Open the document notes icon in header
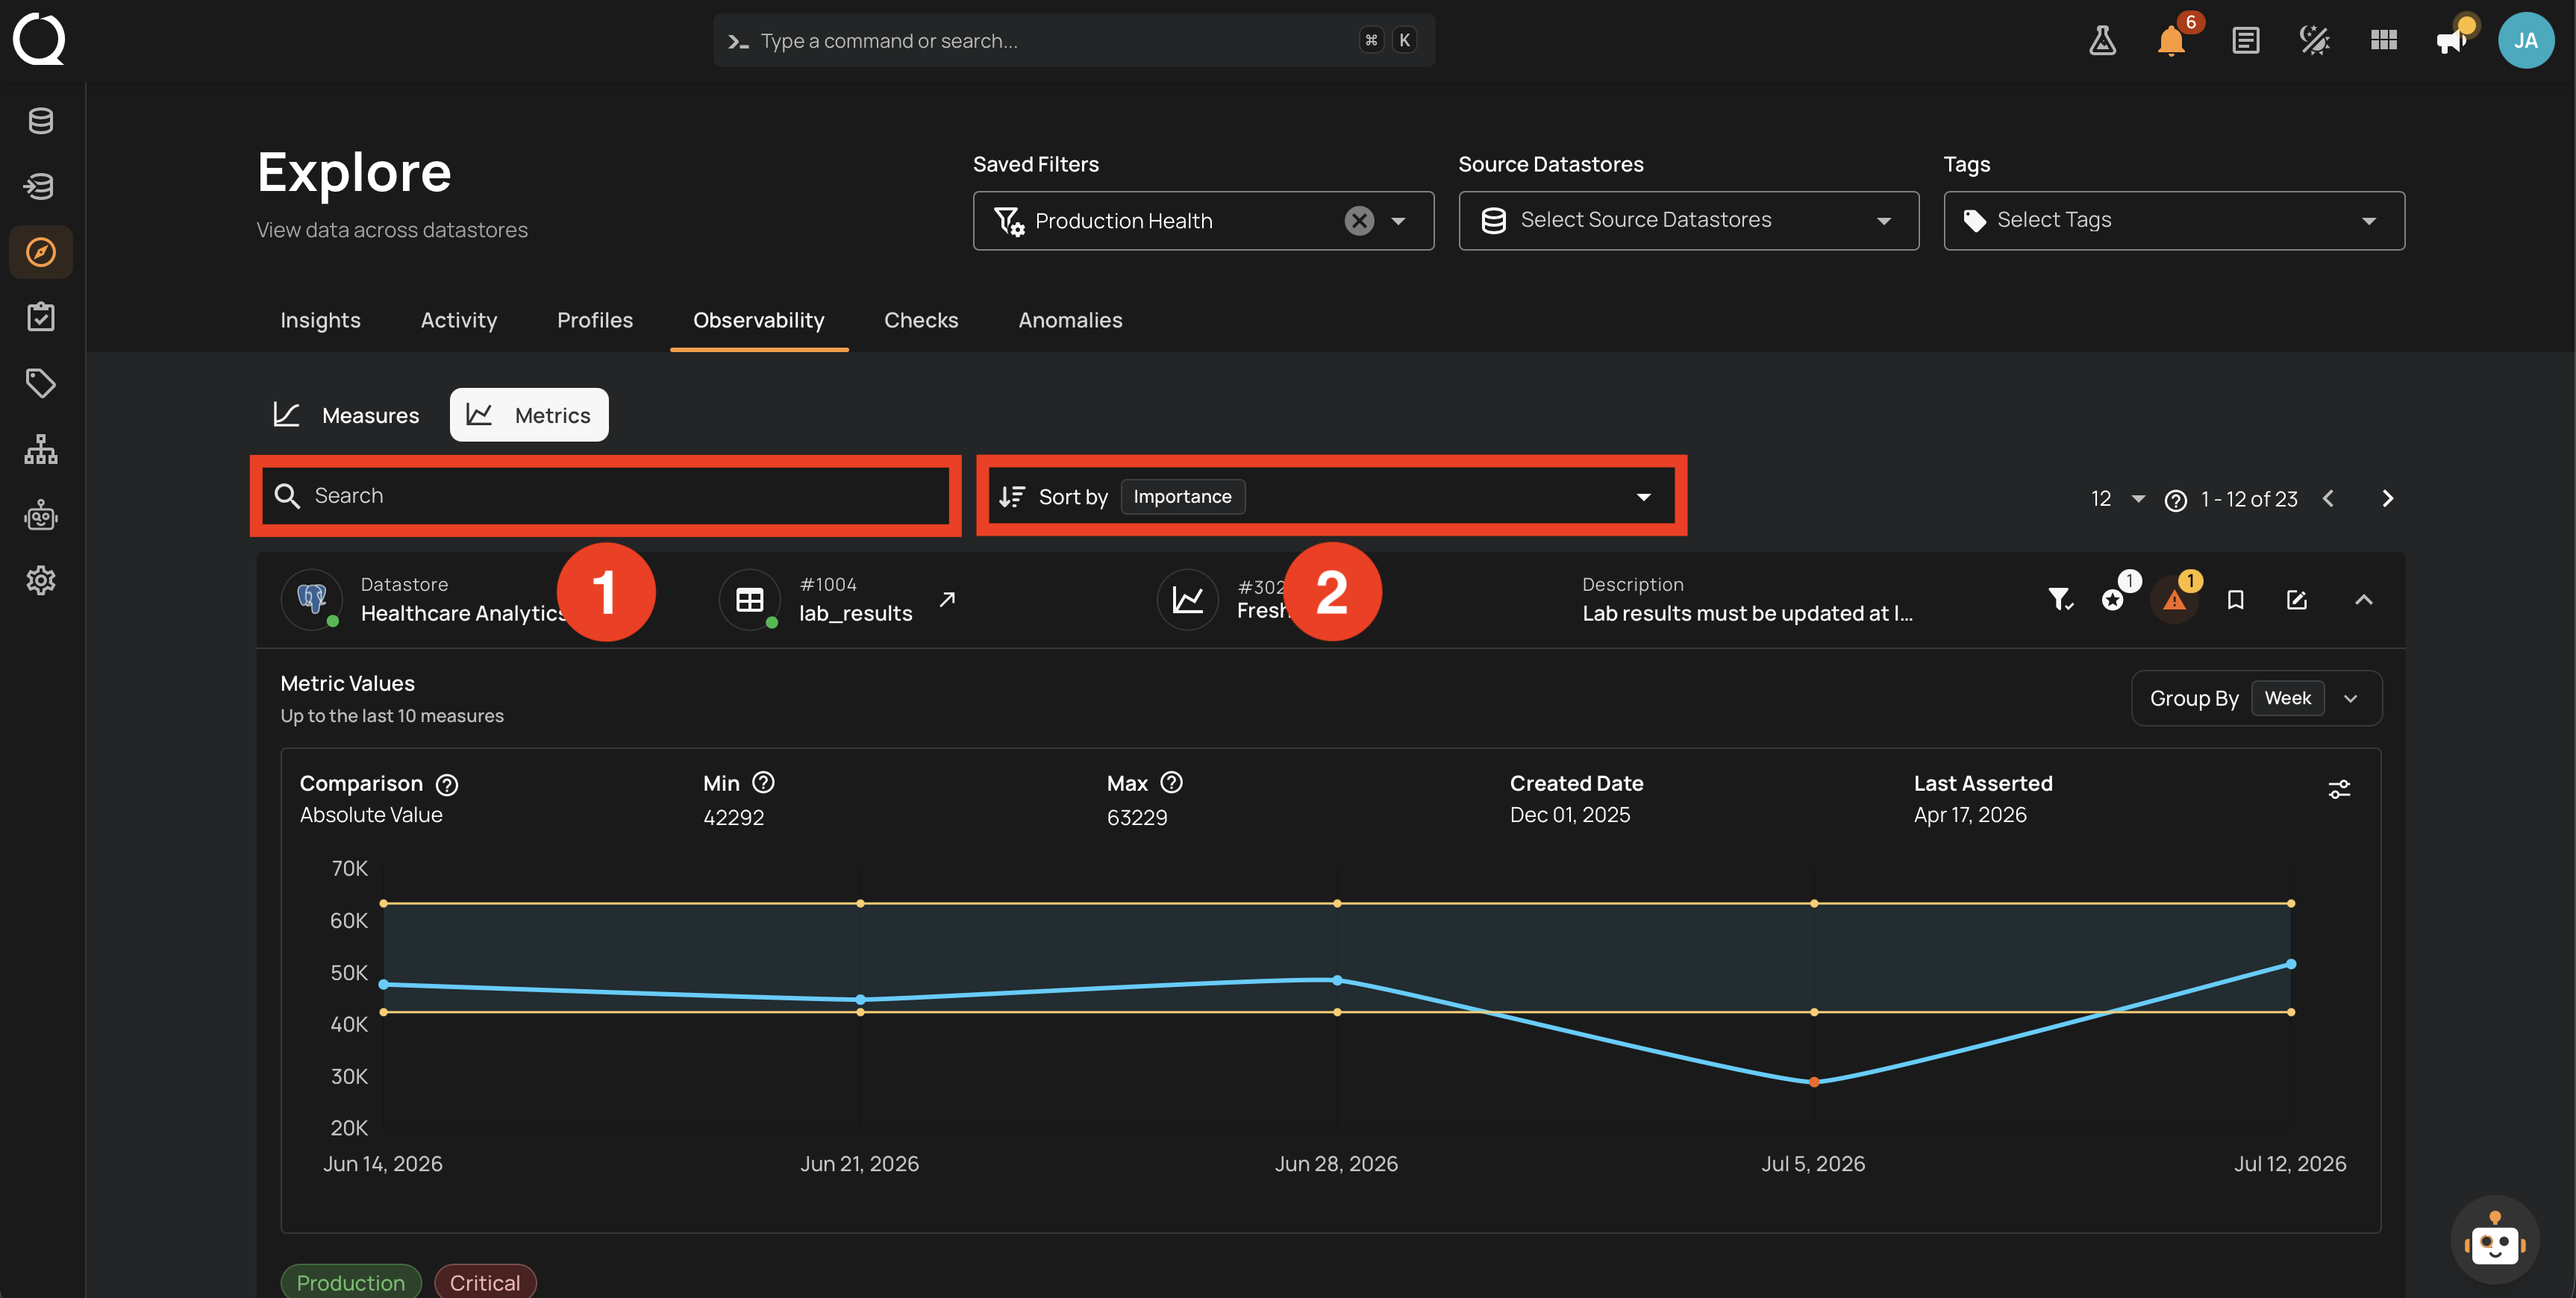The height and width of the screenshot is (1298, 2576). pyautogui.click(x=2246, y=41)
